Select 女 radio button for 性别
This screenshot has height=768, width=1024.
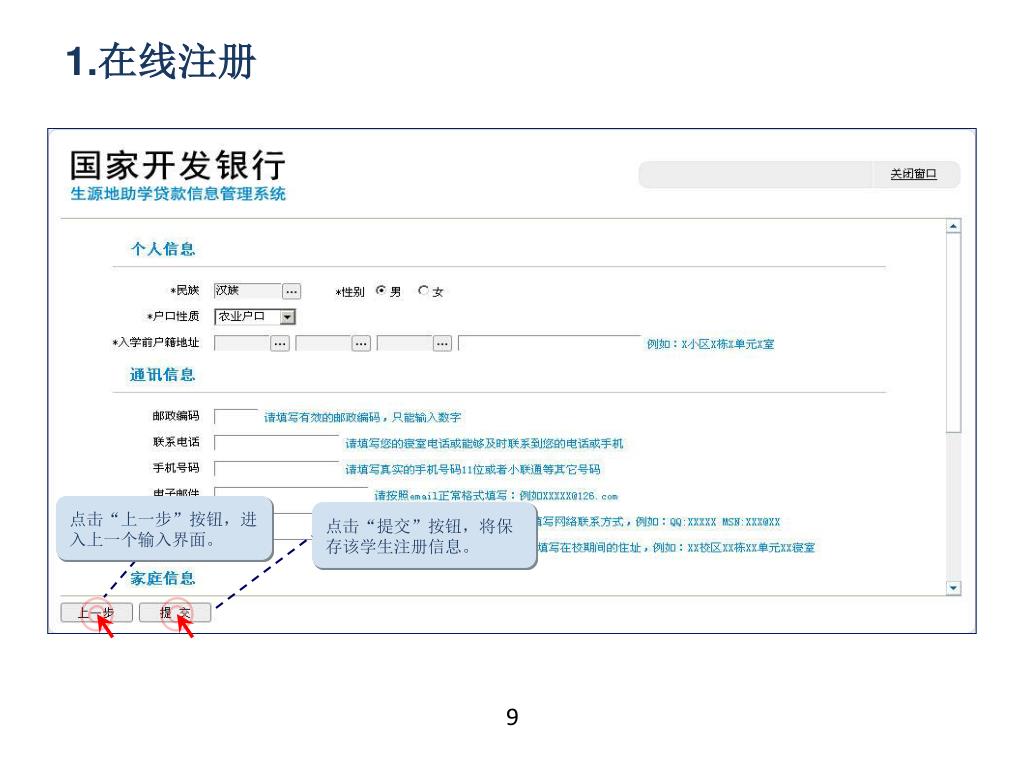tap(424, 292)
